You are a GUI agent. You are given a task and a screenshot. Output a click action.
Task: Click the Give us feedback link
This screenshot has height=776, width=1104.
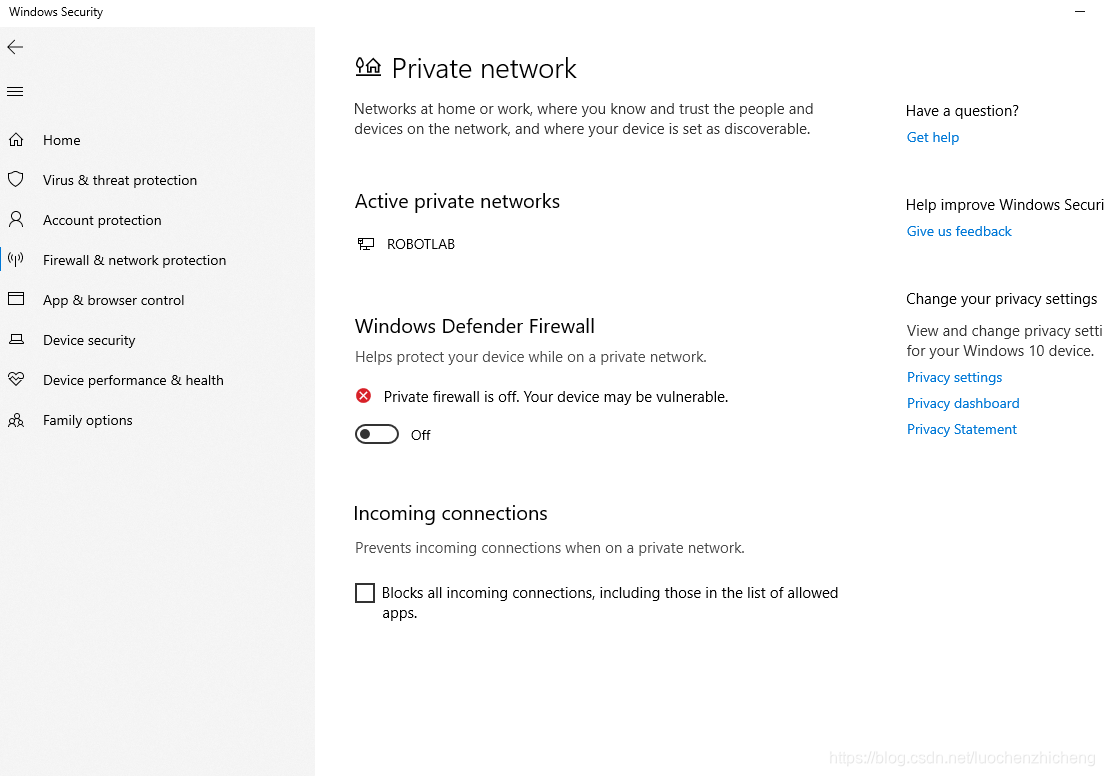pyautogui.click(x=959, y=231)
